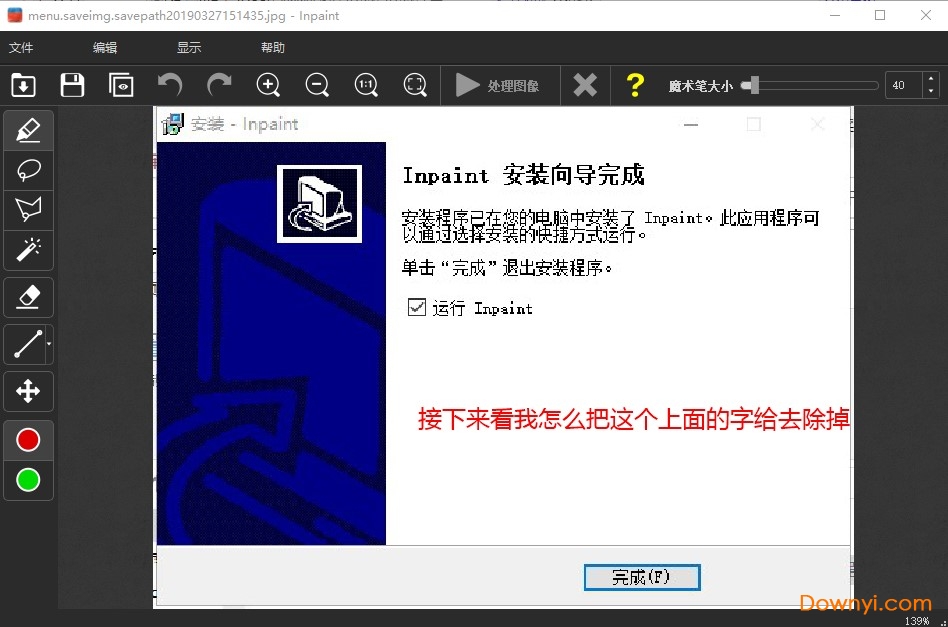Set image zoom to 1:1 actual size
Viewport: 948px width, 627px height.
[366, 85]
